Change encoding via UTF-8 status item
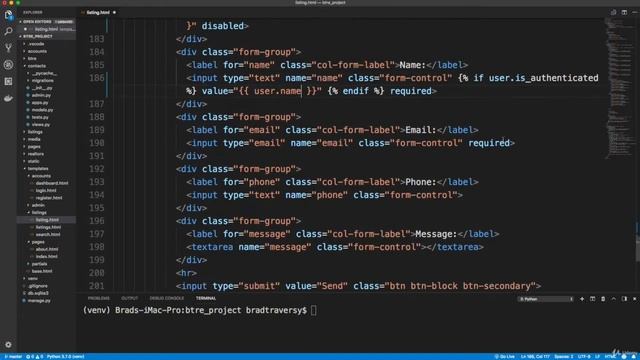 (x=584, y=356)
